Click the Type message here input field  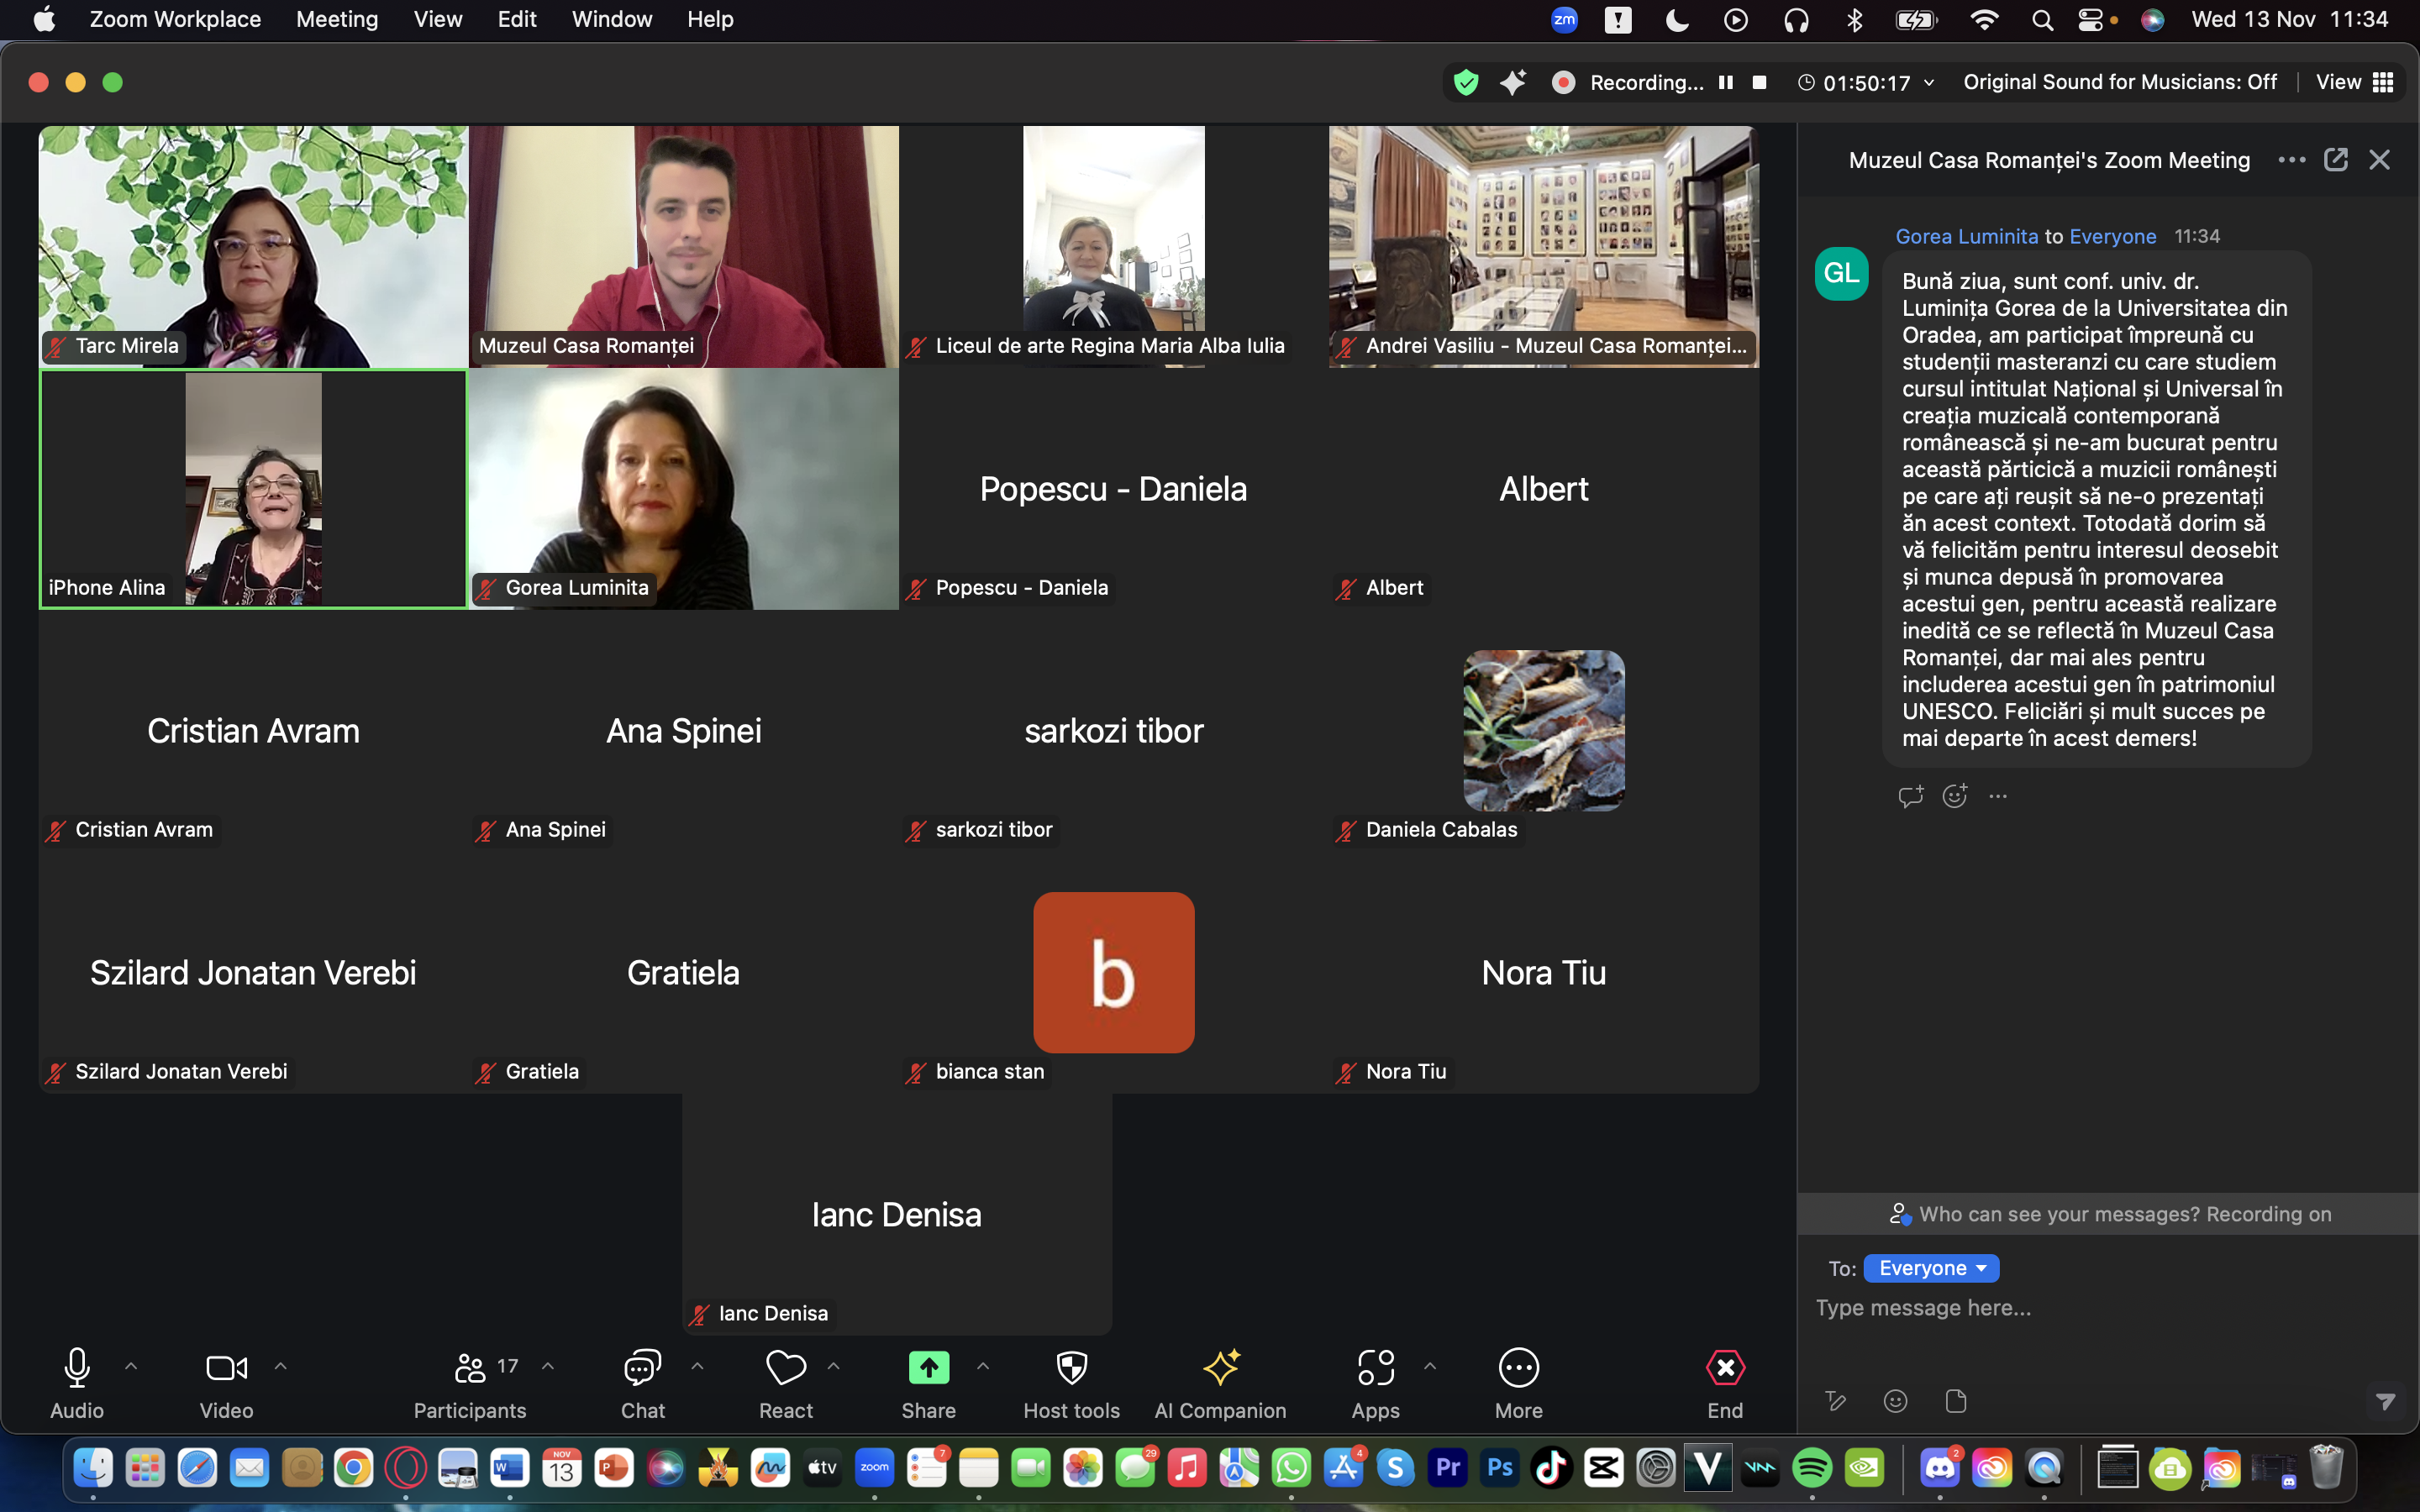[2100, 1308]
